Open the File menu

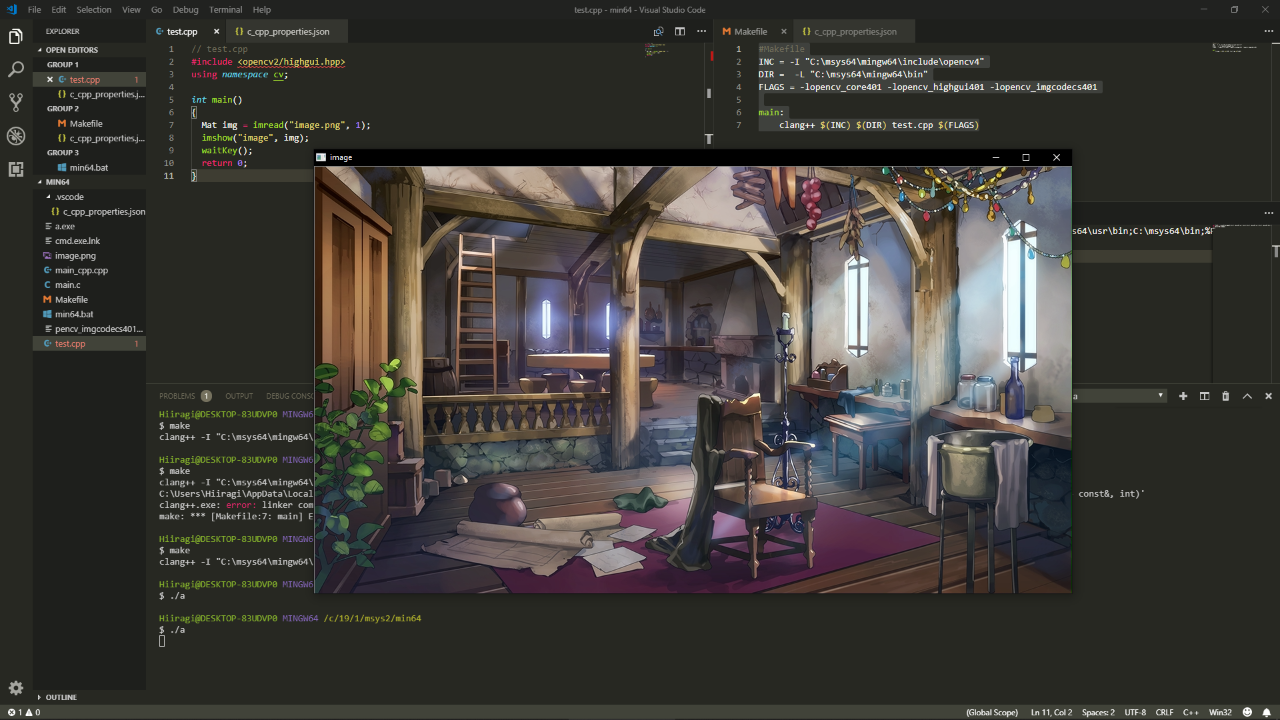tap(35, 10)
